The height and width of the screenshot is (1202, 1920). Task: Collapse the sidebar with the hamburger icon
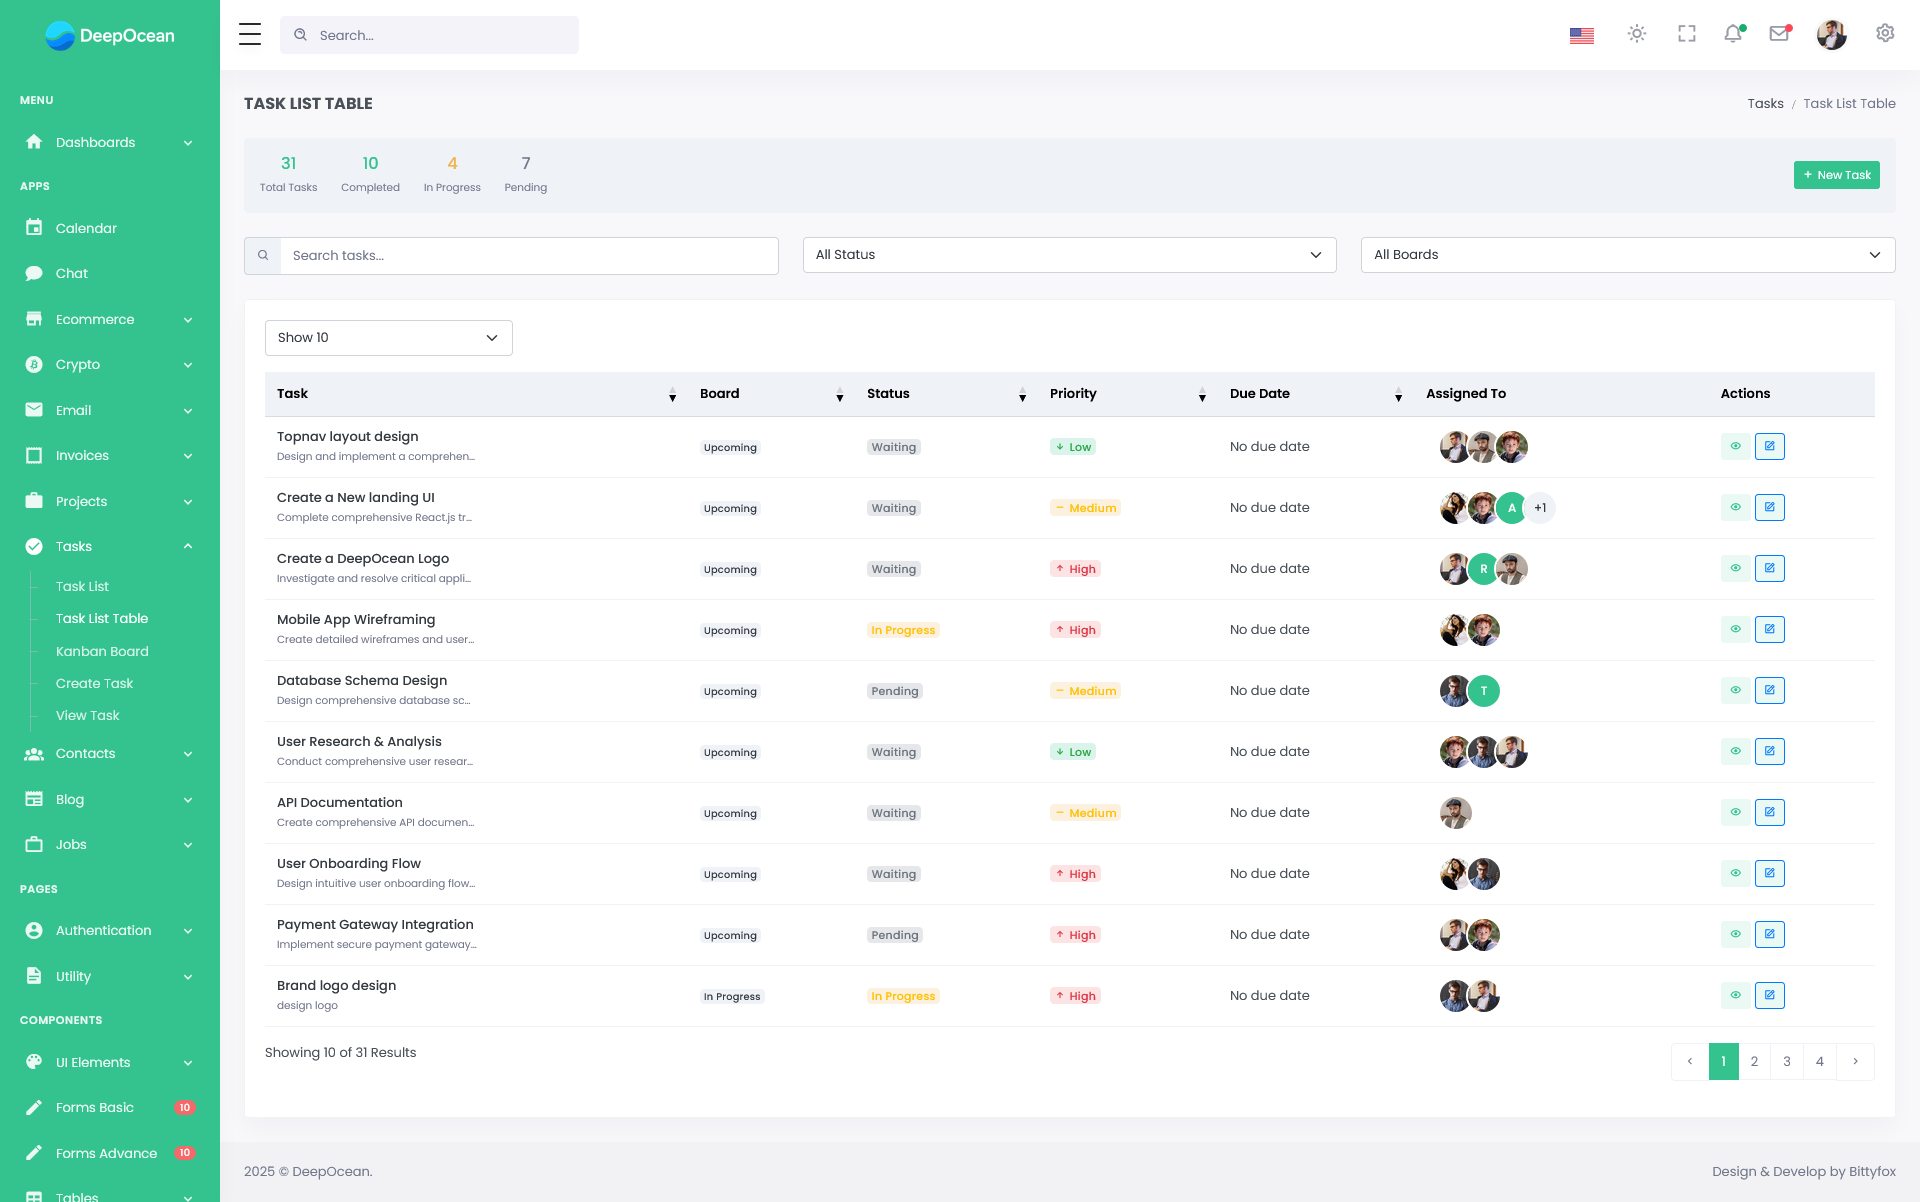249,33
